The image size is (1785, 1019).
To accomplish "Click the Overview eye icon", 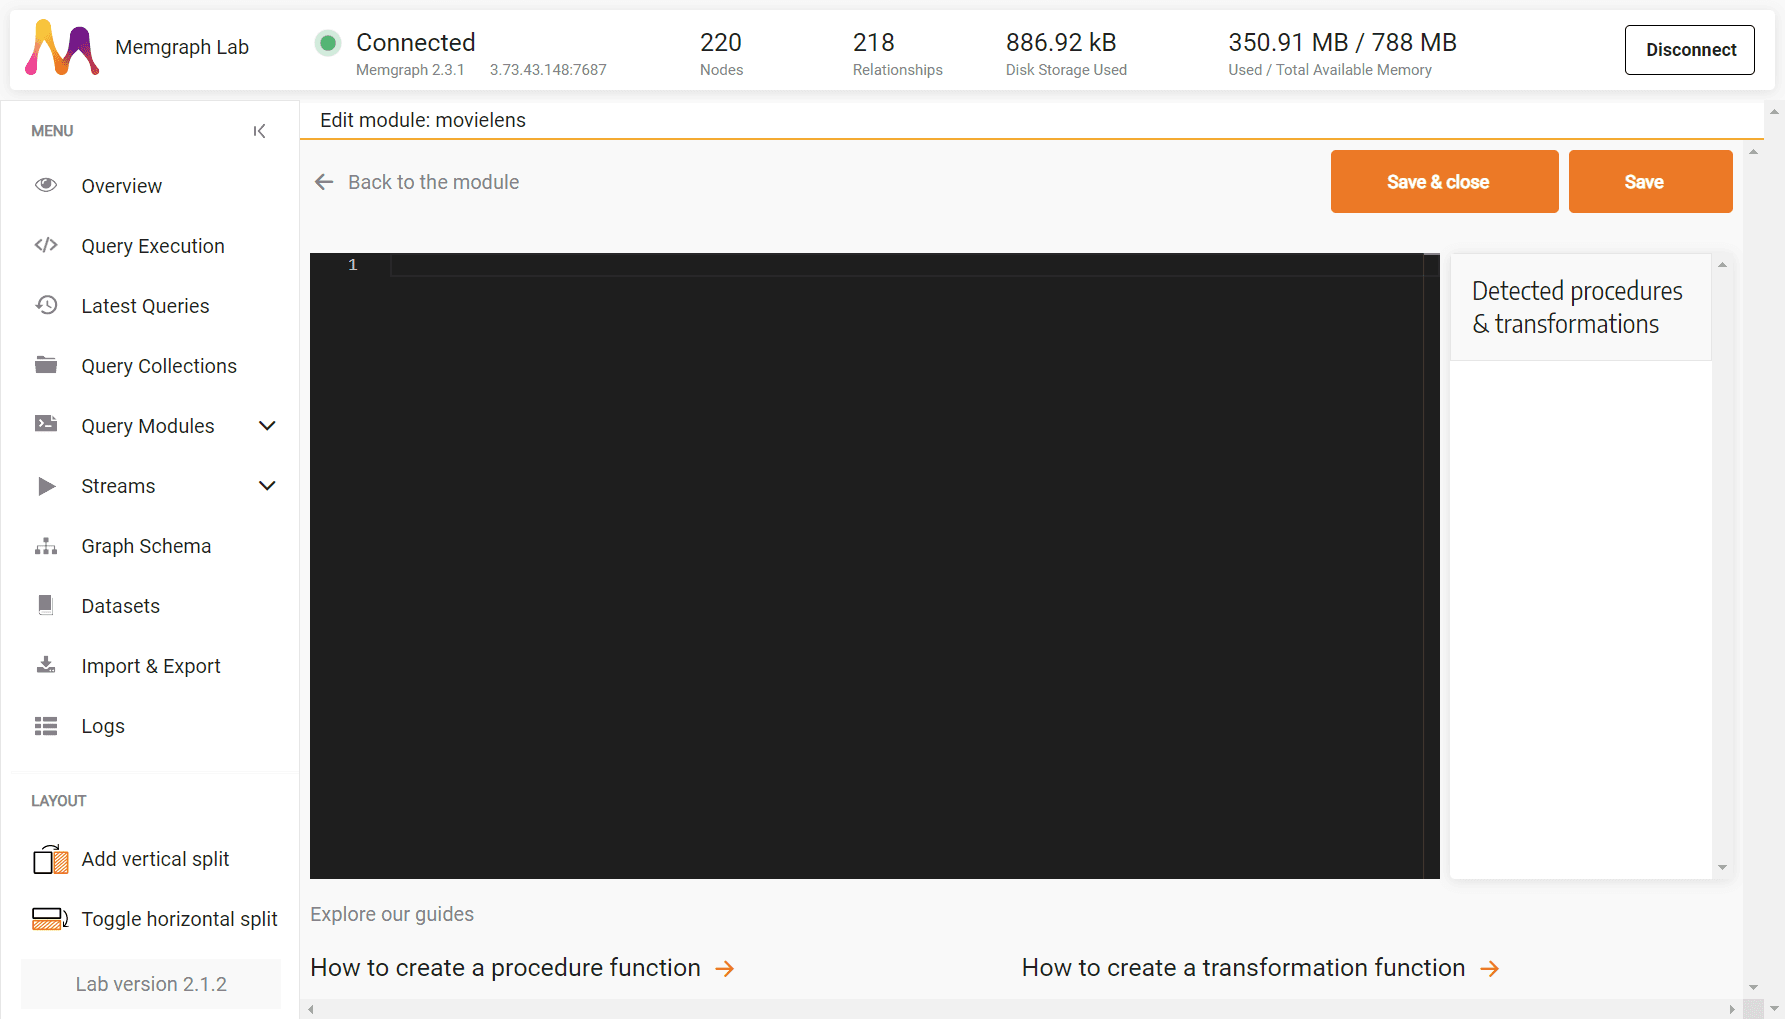I will (46, 185).
